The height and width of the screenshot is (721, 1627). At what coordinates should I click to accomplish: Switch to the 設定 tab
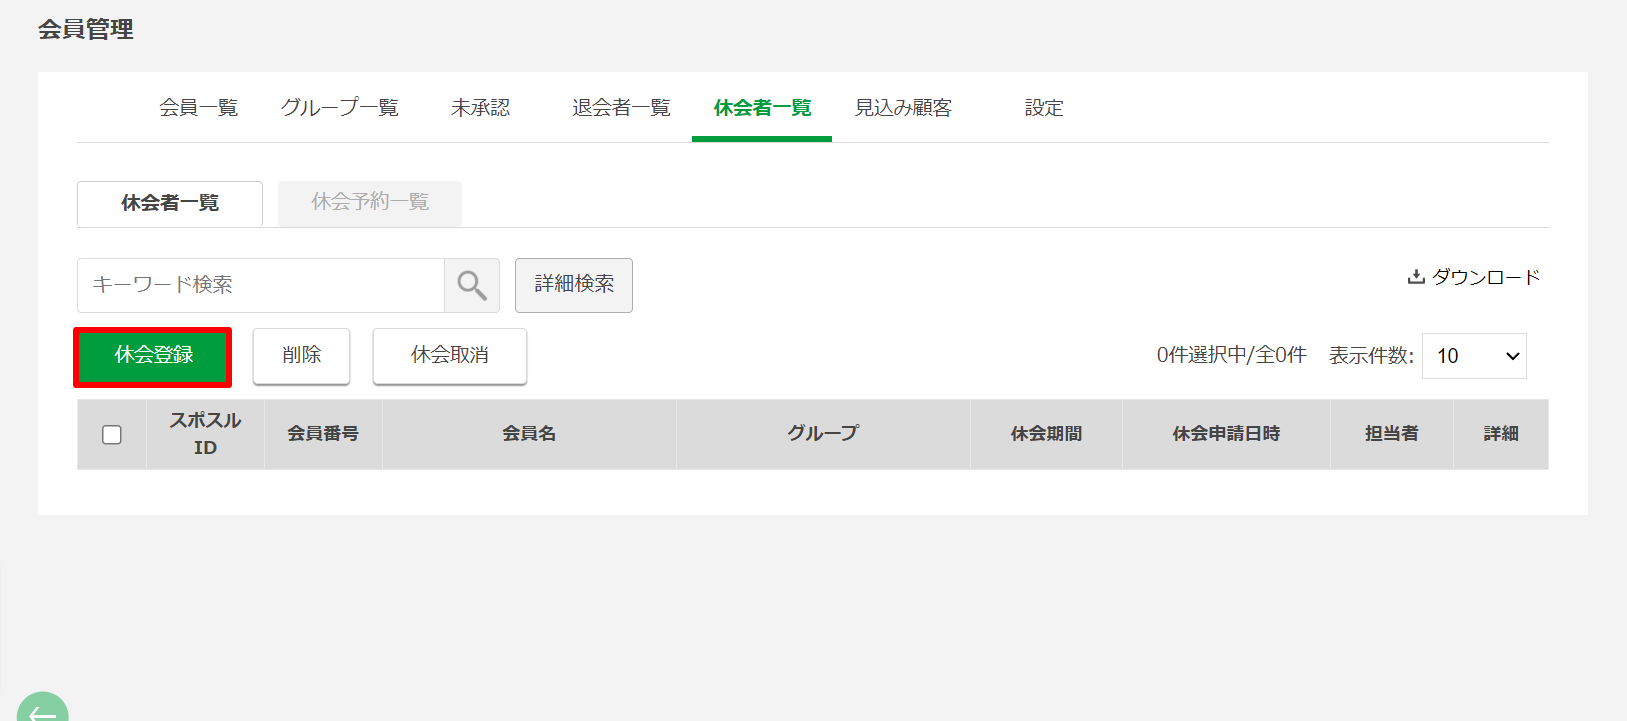[x=1044, y=108]
